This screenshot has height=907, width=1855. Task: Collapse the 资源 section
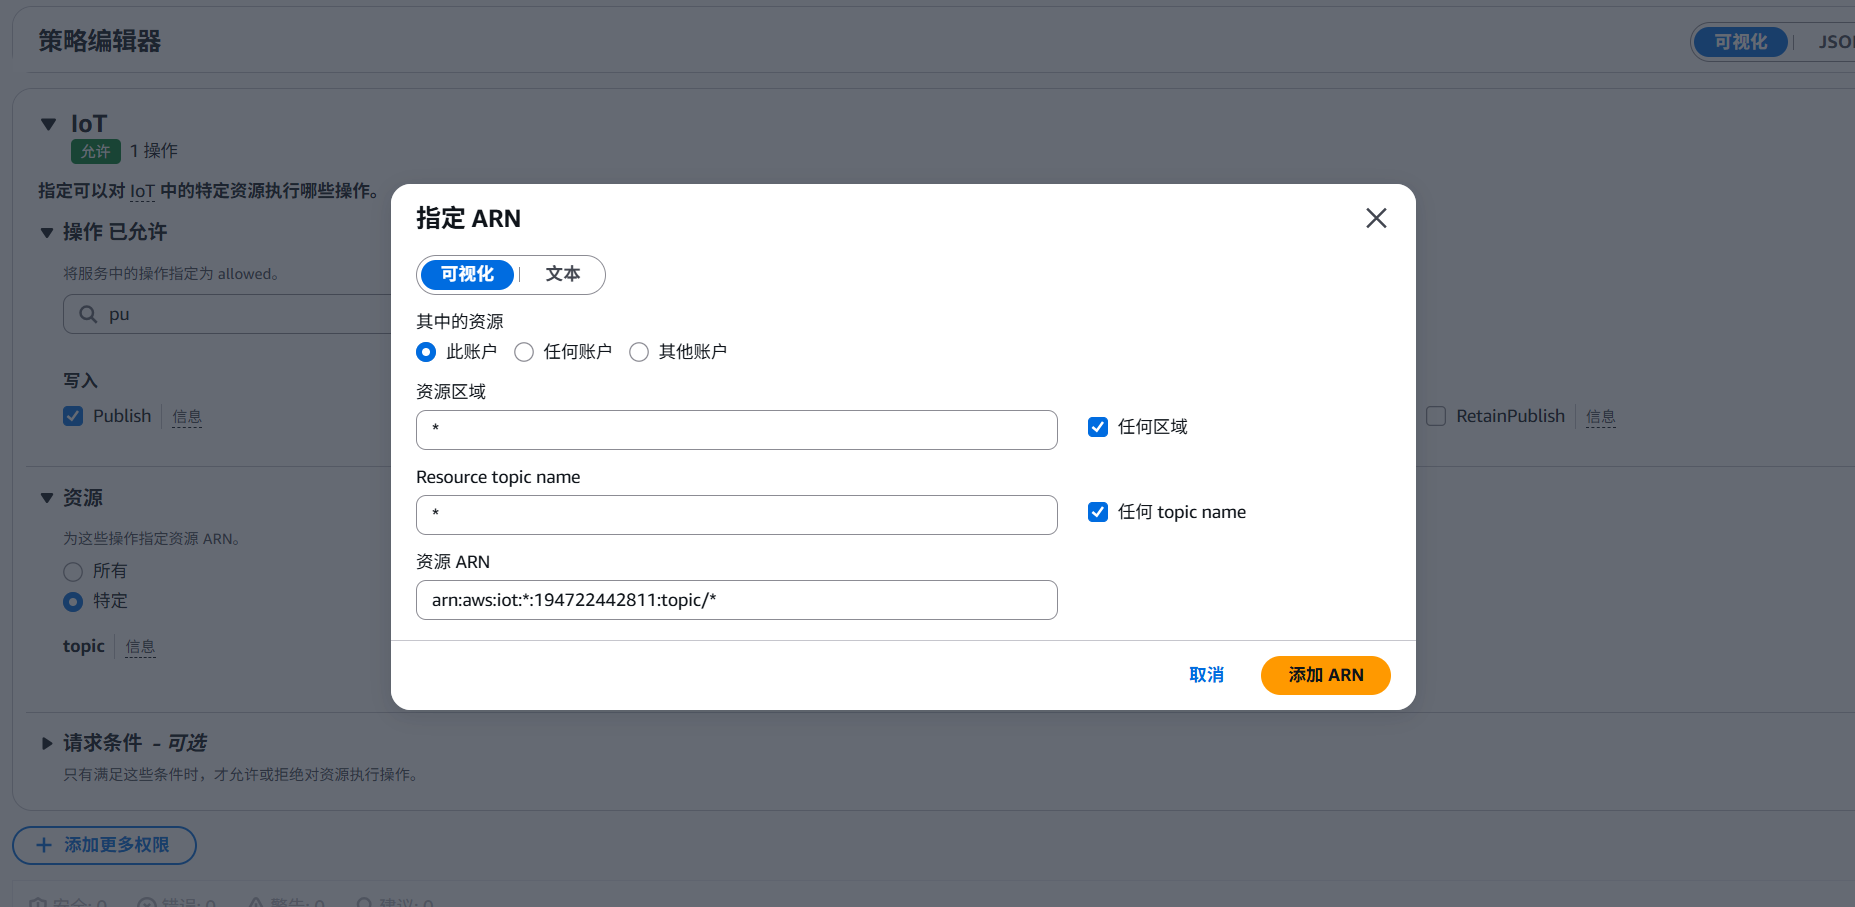47,498
